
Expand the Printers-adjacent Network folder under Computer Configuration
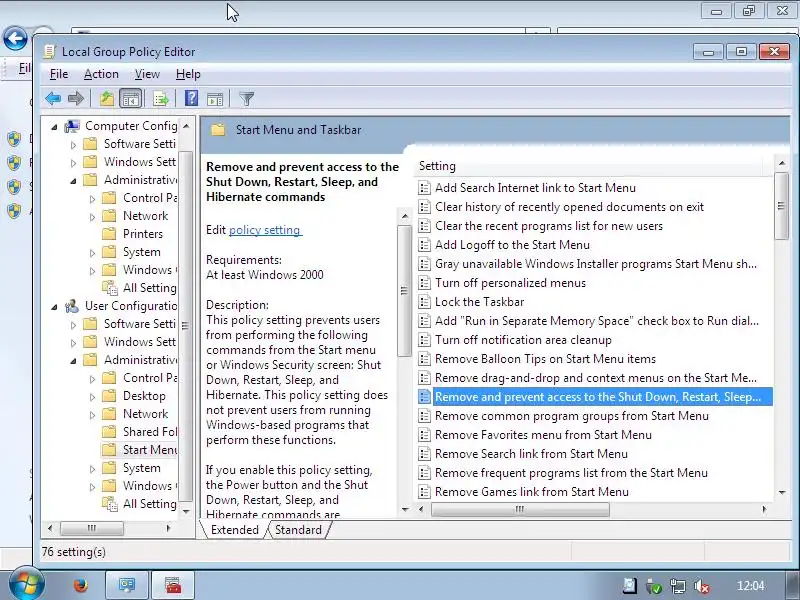click(92, 217)
